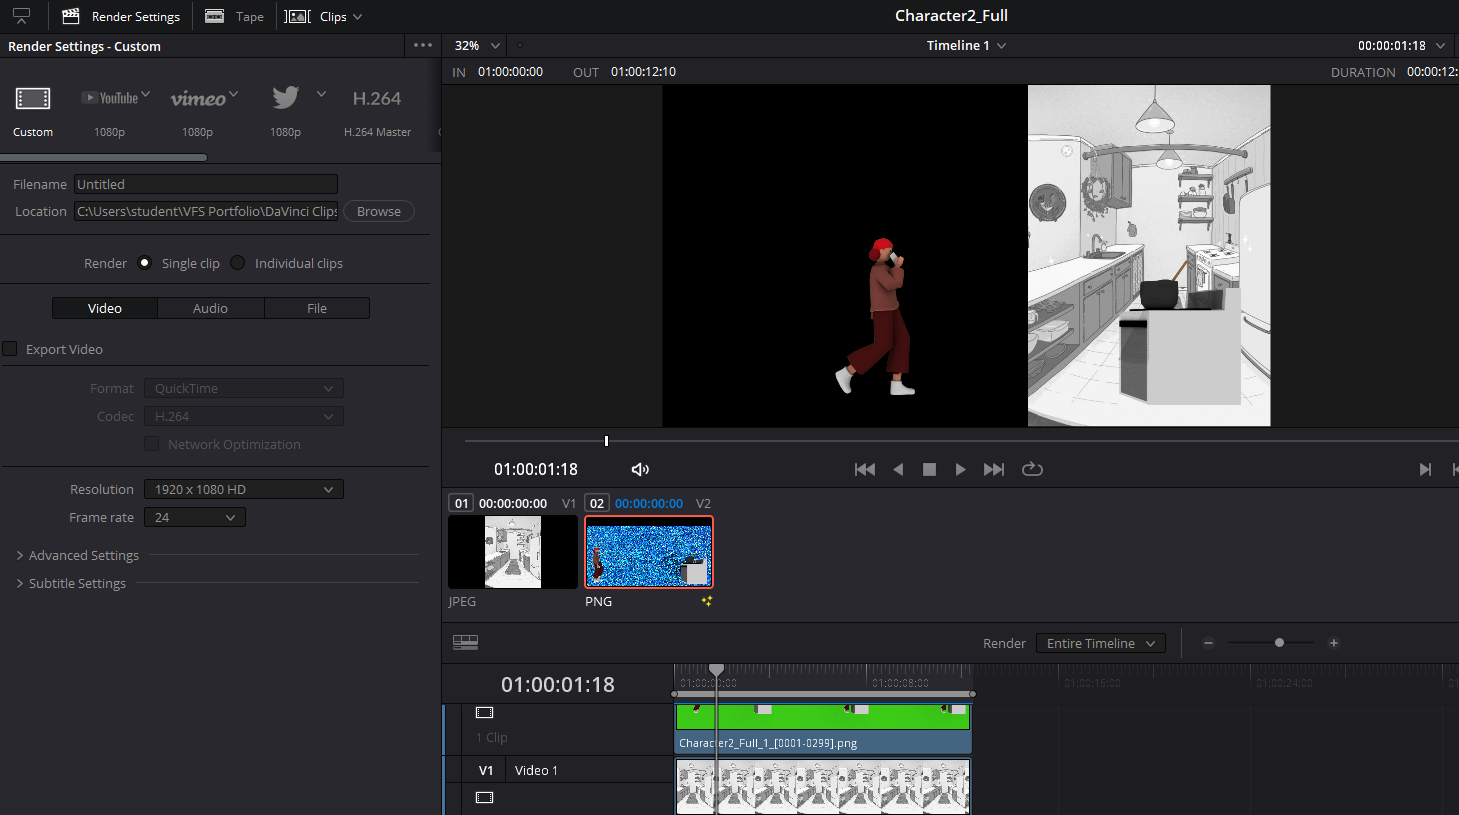
Task: Click the viewer scrubber playhead
Action: click(x=606, y=441)
